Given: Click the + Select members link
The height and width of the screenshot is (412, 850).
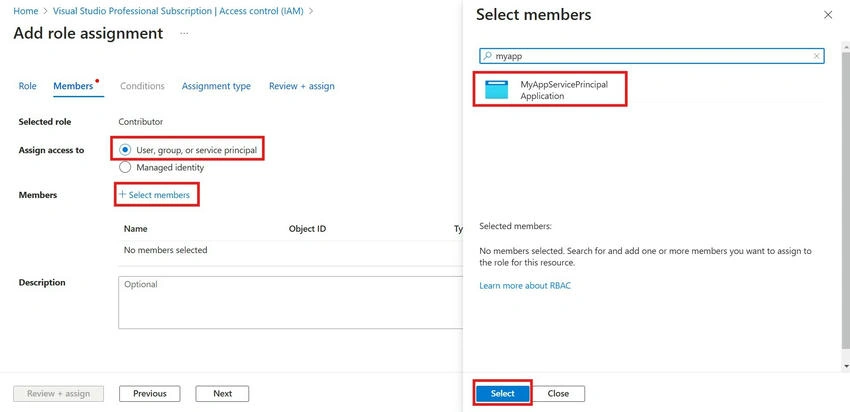Looking at the screenshot, I should [x=154, y=195].
